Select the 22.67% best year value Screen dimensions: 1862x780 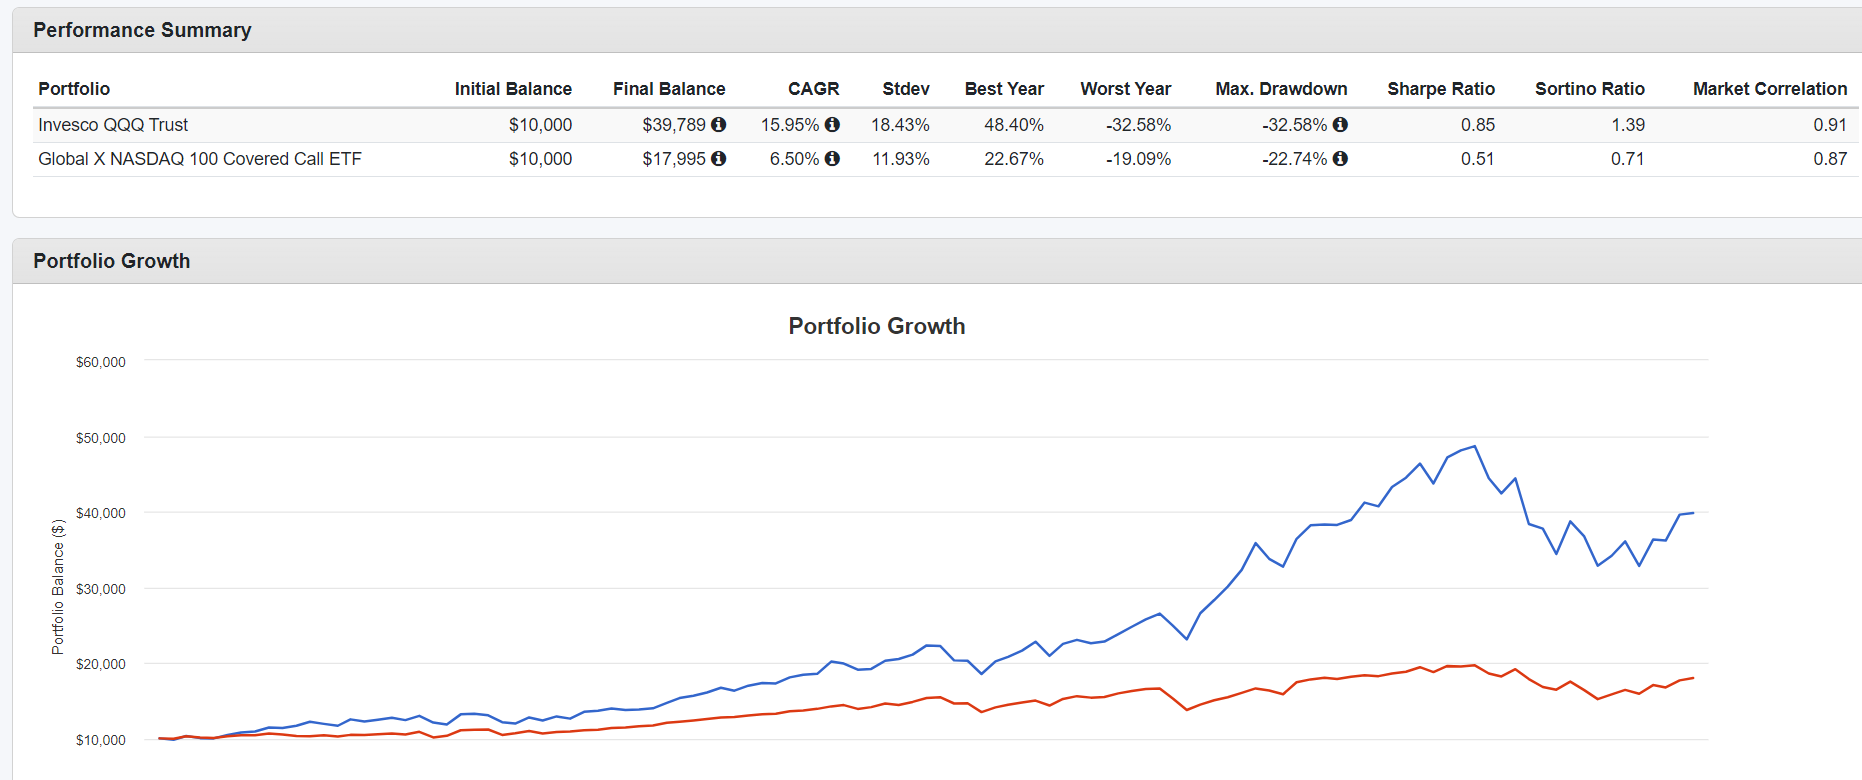(1014, 159)
